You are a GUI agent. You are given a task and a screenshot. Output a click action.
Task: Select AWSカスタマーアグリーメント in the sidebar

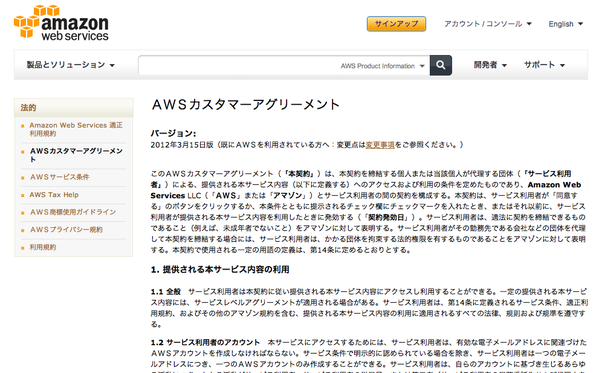click(x=76, y=155)
